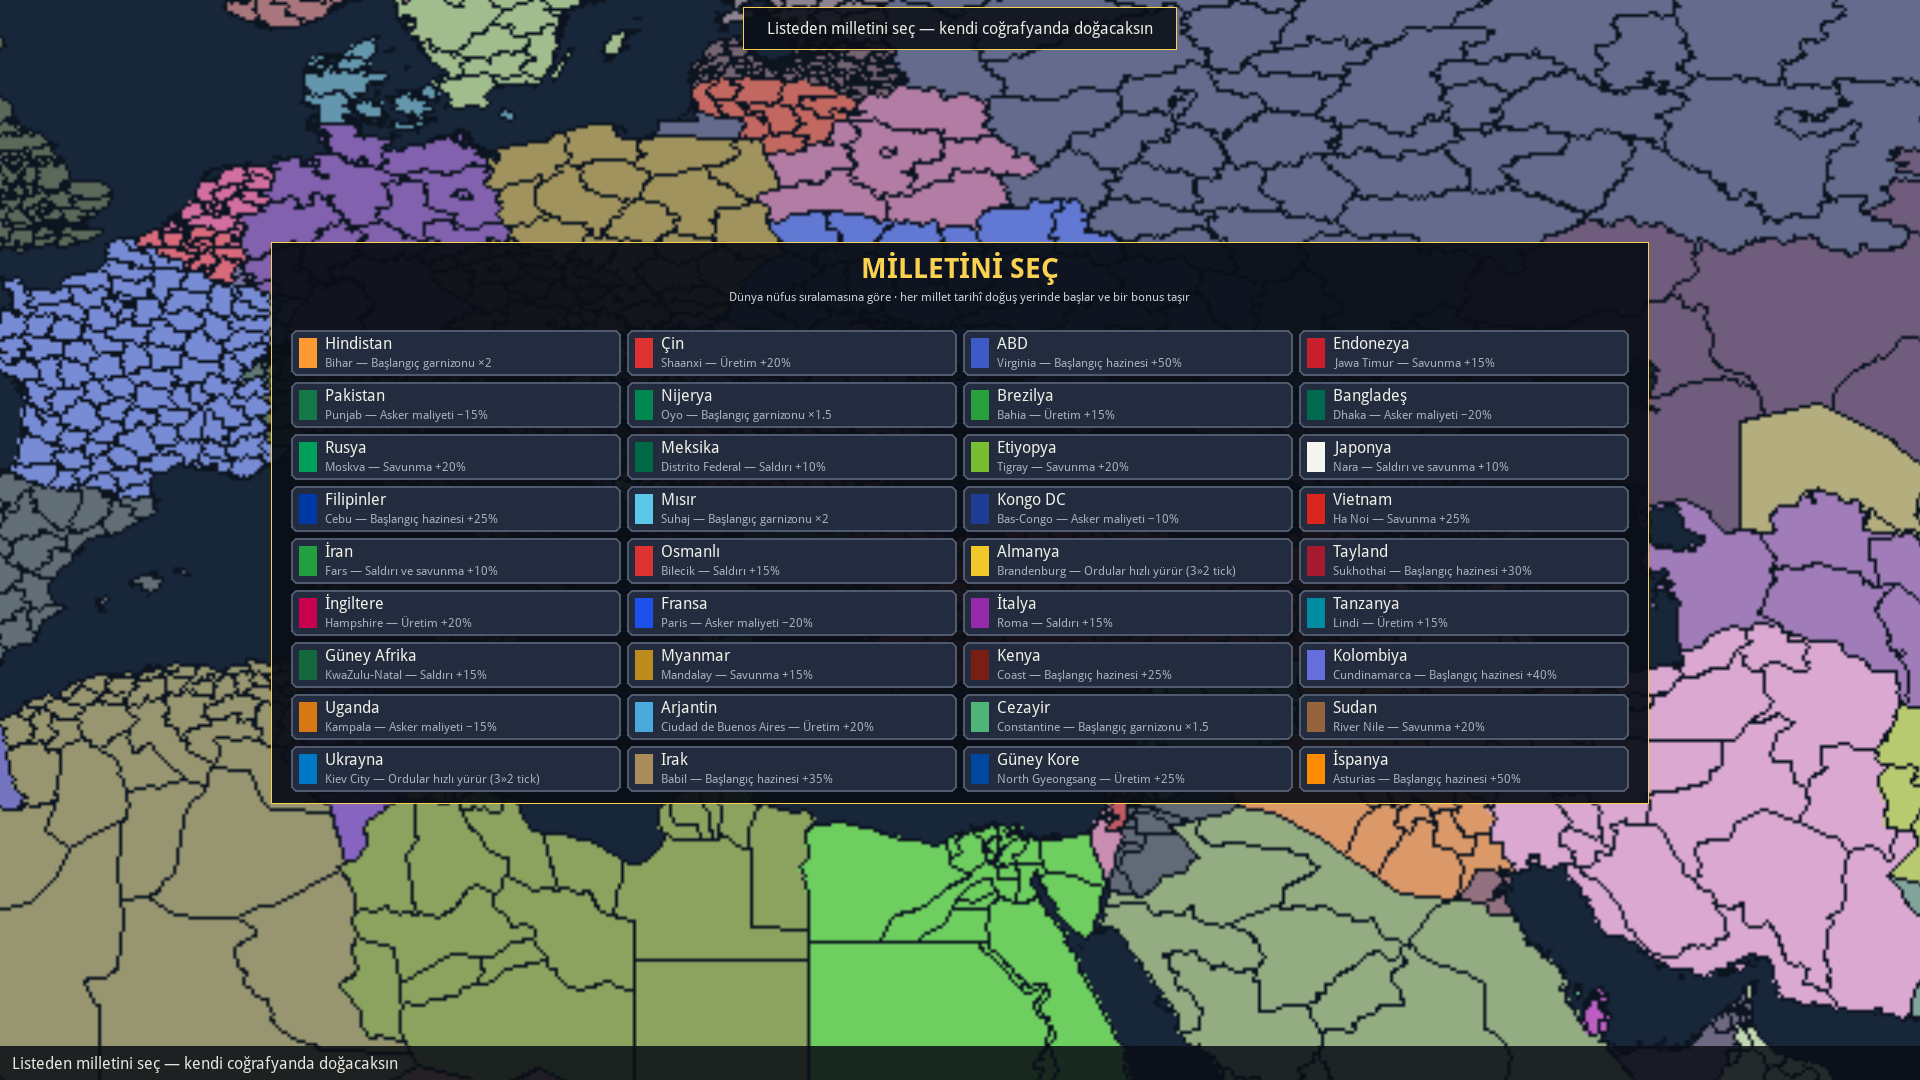1920x1080 pixels.
Task: Click the white Japonya color swatch
Action: (1316, 457)
